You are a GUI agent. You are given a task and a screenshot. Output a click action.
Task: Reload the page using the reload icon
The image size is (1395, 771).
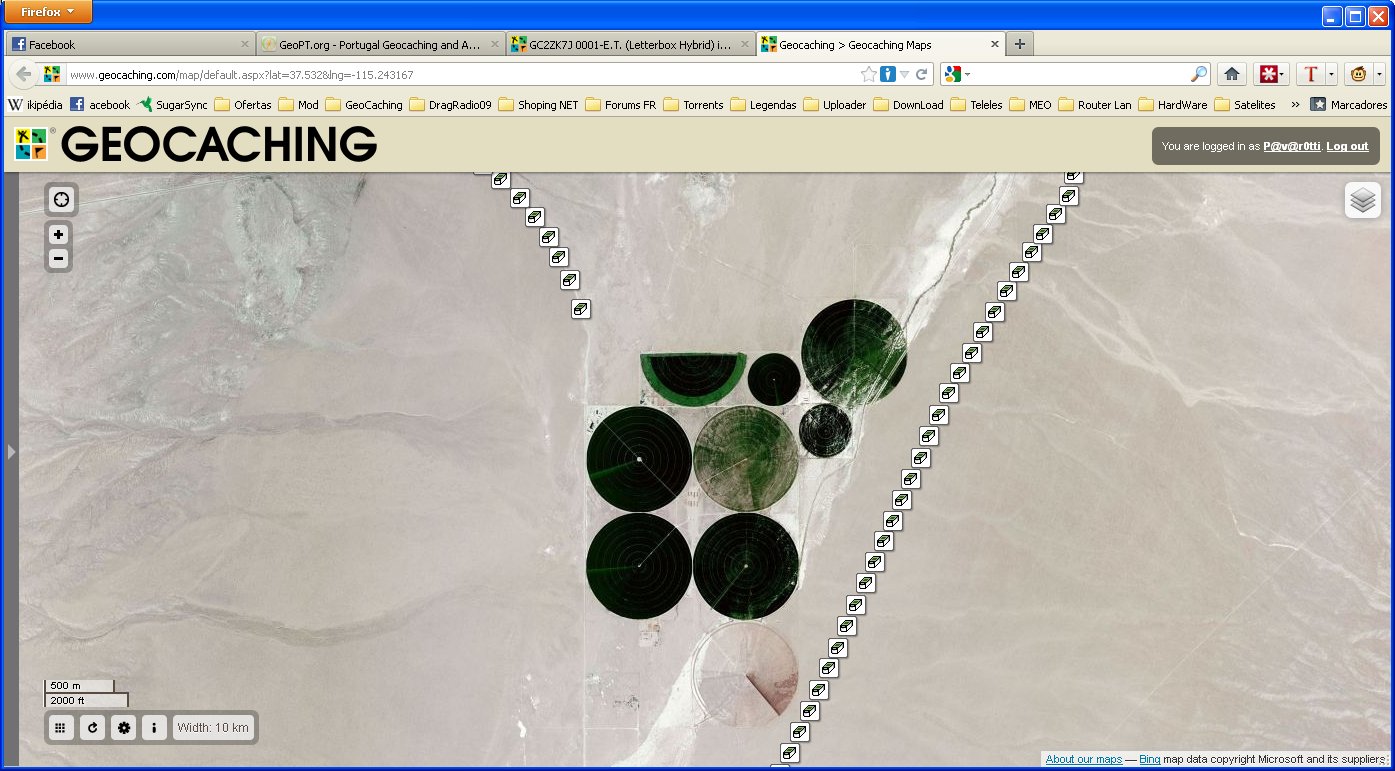pos(921,74)
